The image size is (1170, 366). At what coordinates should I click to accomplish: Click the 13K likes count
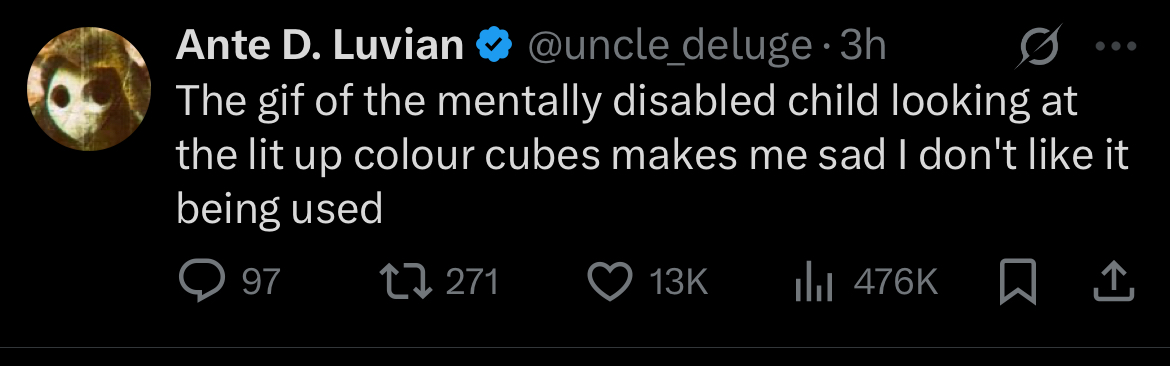(678, 283)
